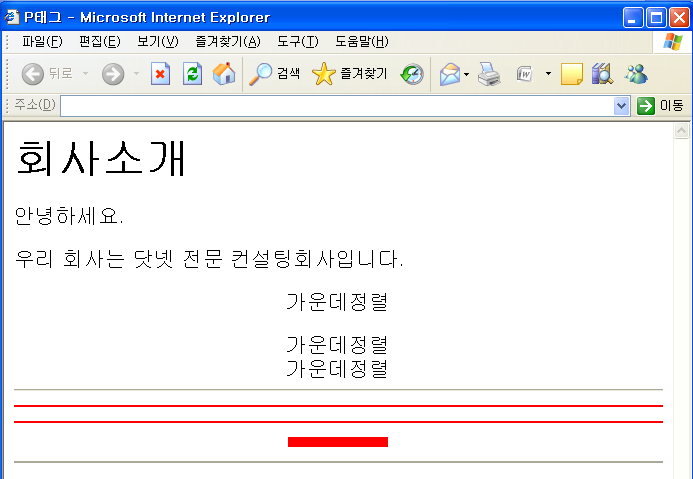Open the 파일(F) menu
Image resolution: width=693 pixels, height=479 pixels.
pos(42,42)
